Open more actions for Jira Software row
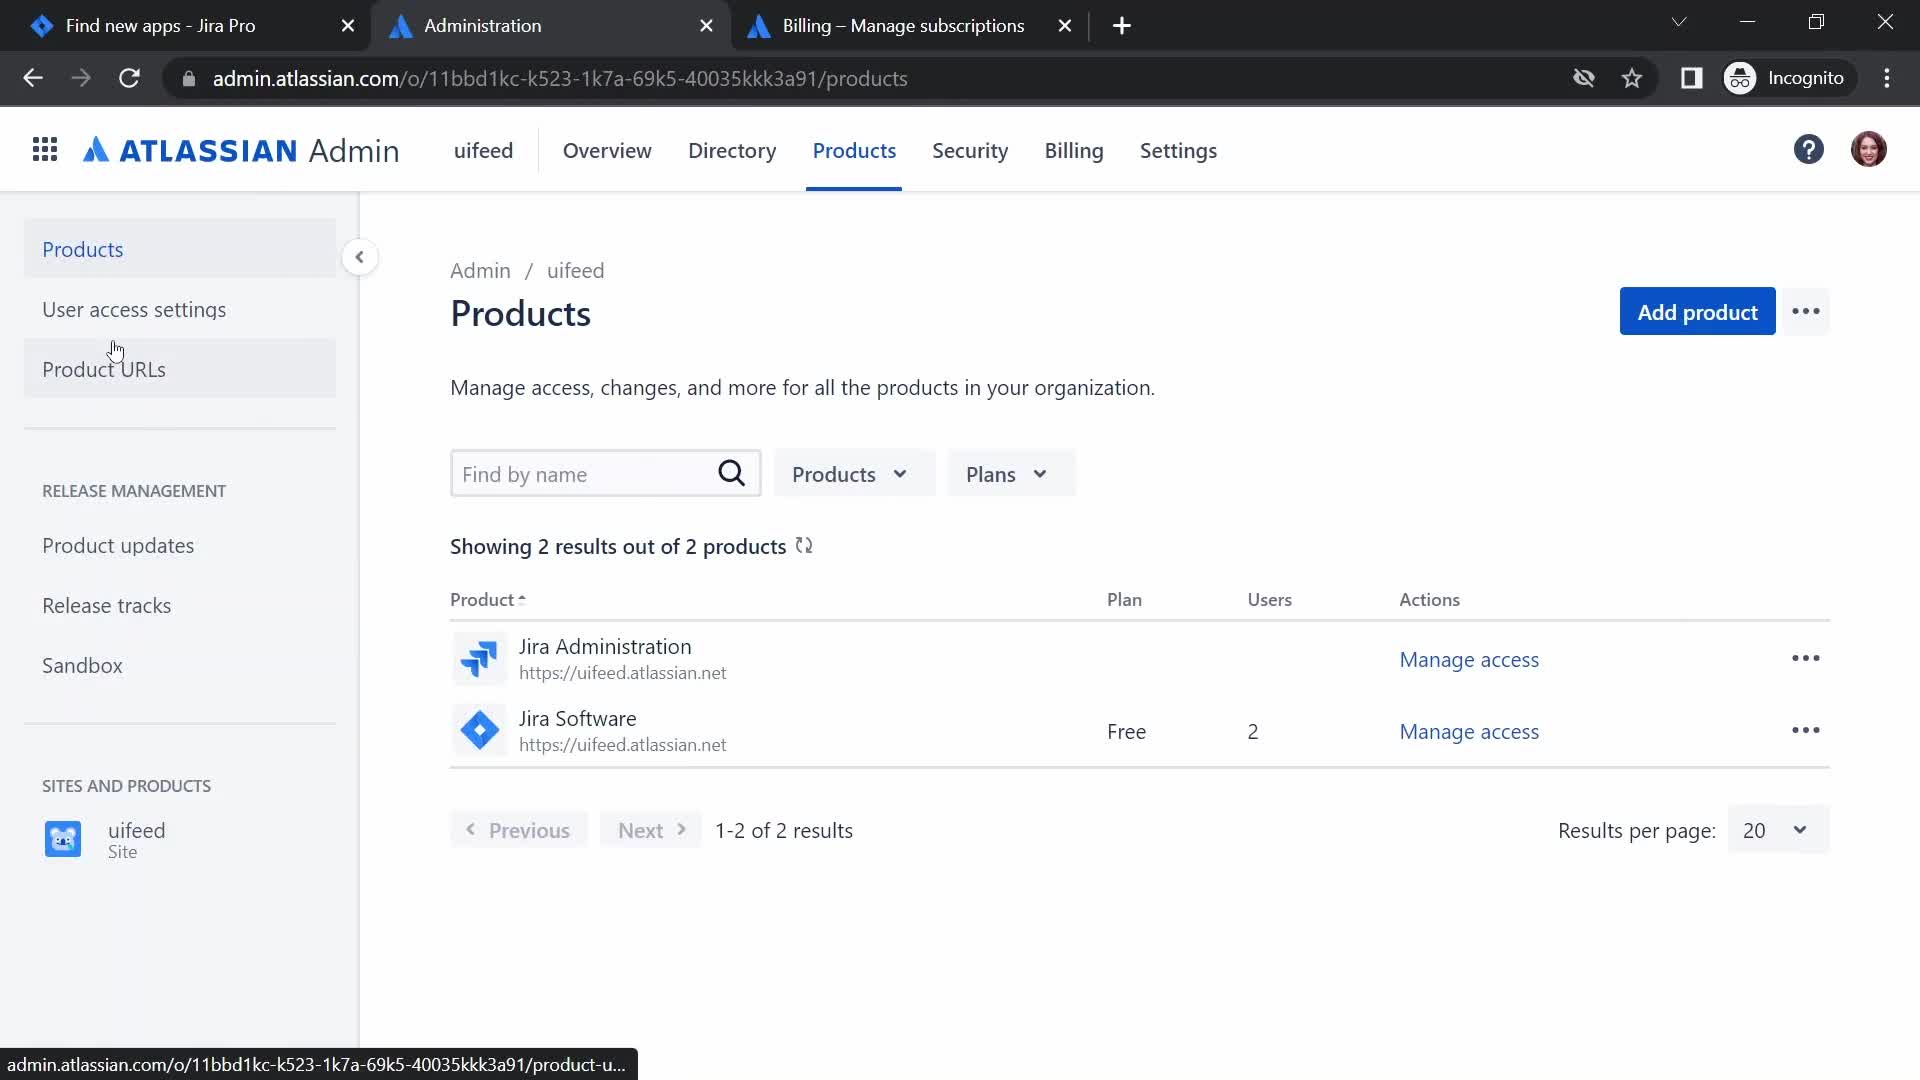The width and height of the screenshot is (1920, 1080). click(1805, 731)
